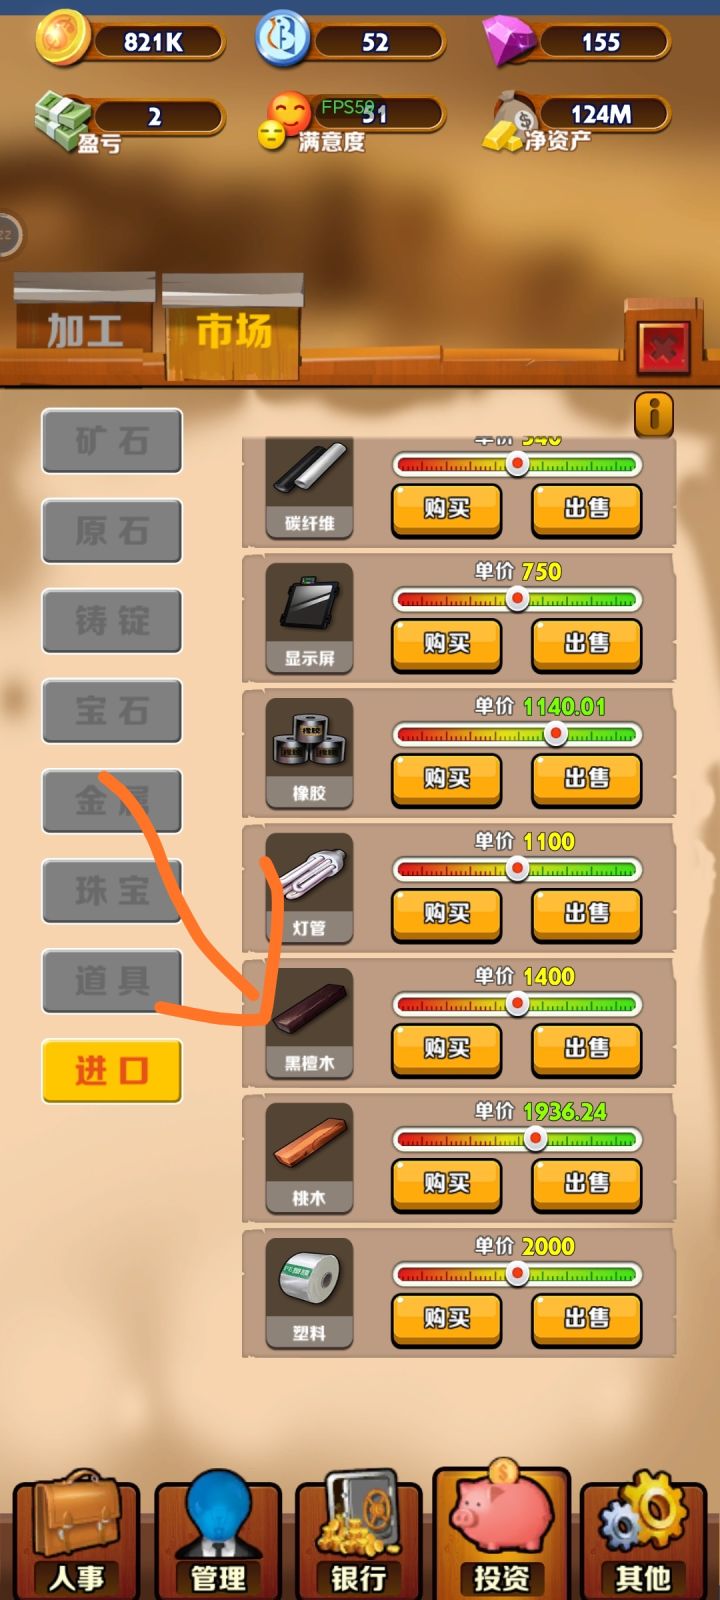Close the market panel red X
The height and width of the screenshot is (1600, 720).
(662, 347)
